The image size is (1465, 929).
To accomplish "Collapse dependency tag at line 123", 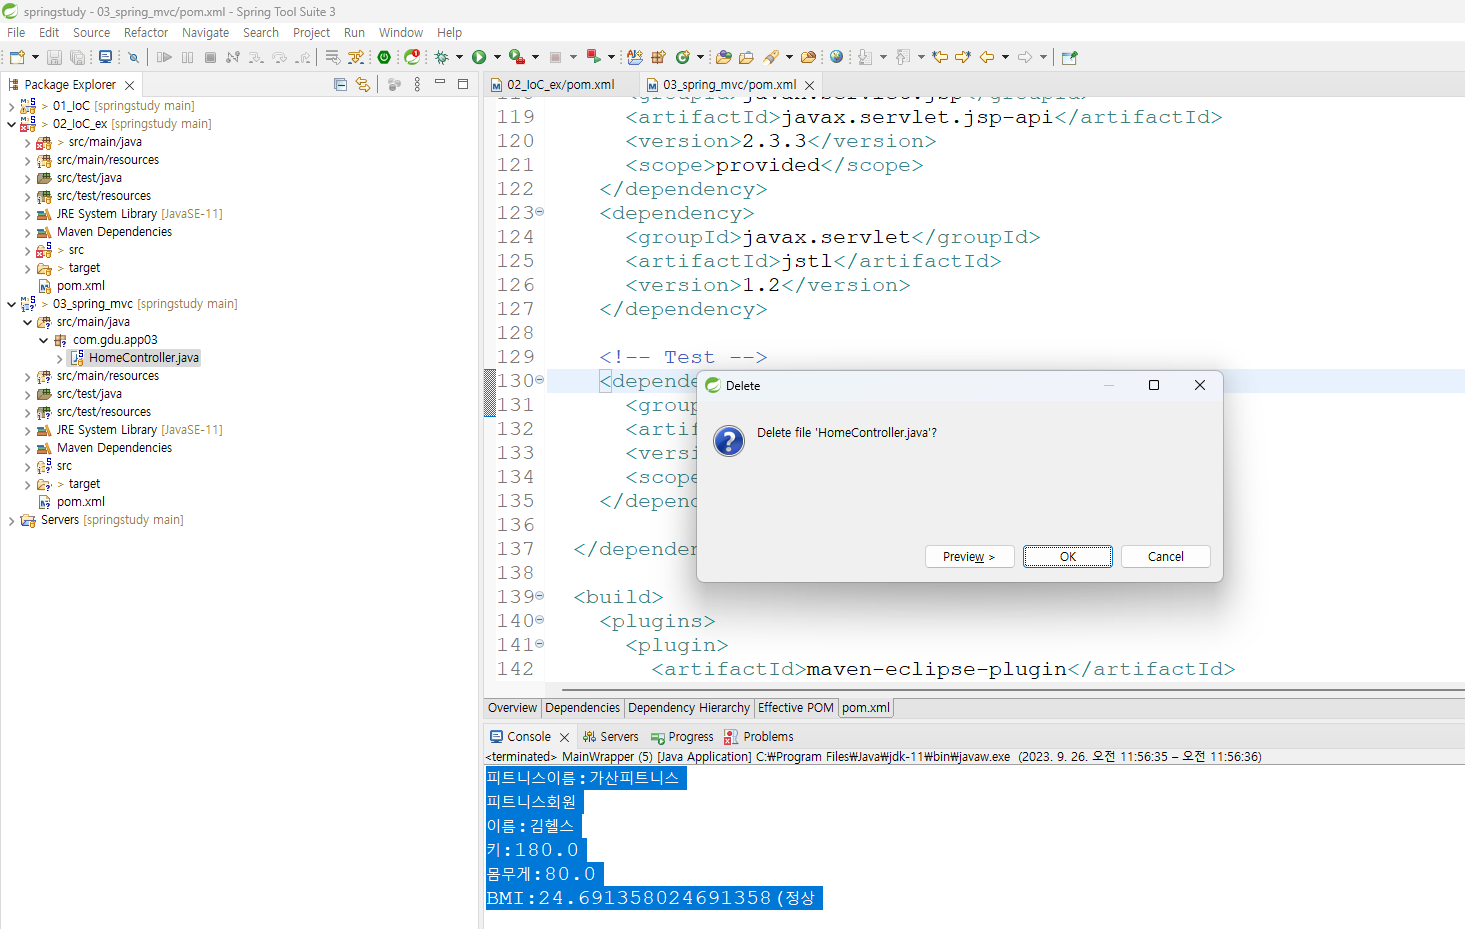I will click(x=540, y=212).
